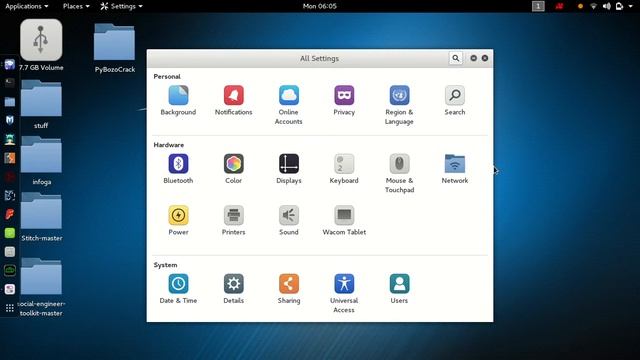Open Sound settings panel
Screen dimensions: 640x360
point(289,220)
